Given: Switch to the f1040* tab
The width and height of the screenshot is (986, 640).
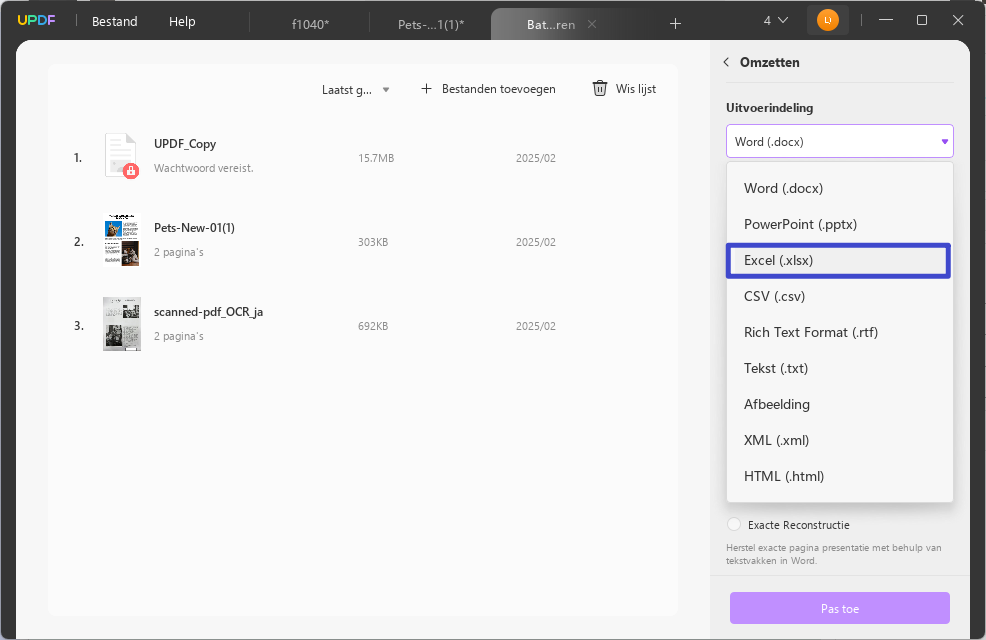Looking at the screenshot, I should (x=310, y=24).
